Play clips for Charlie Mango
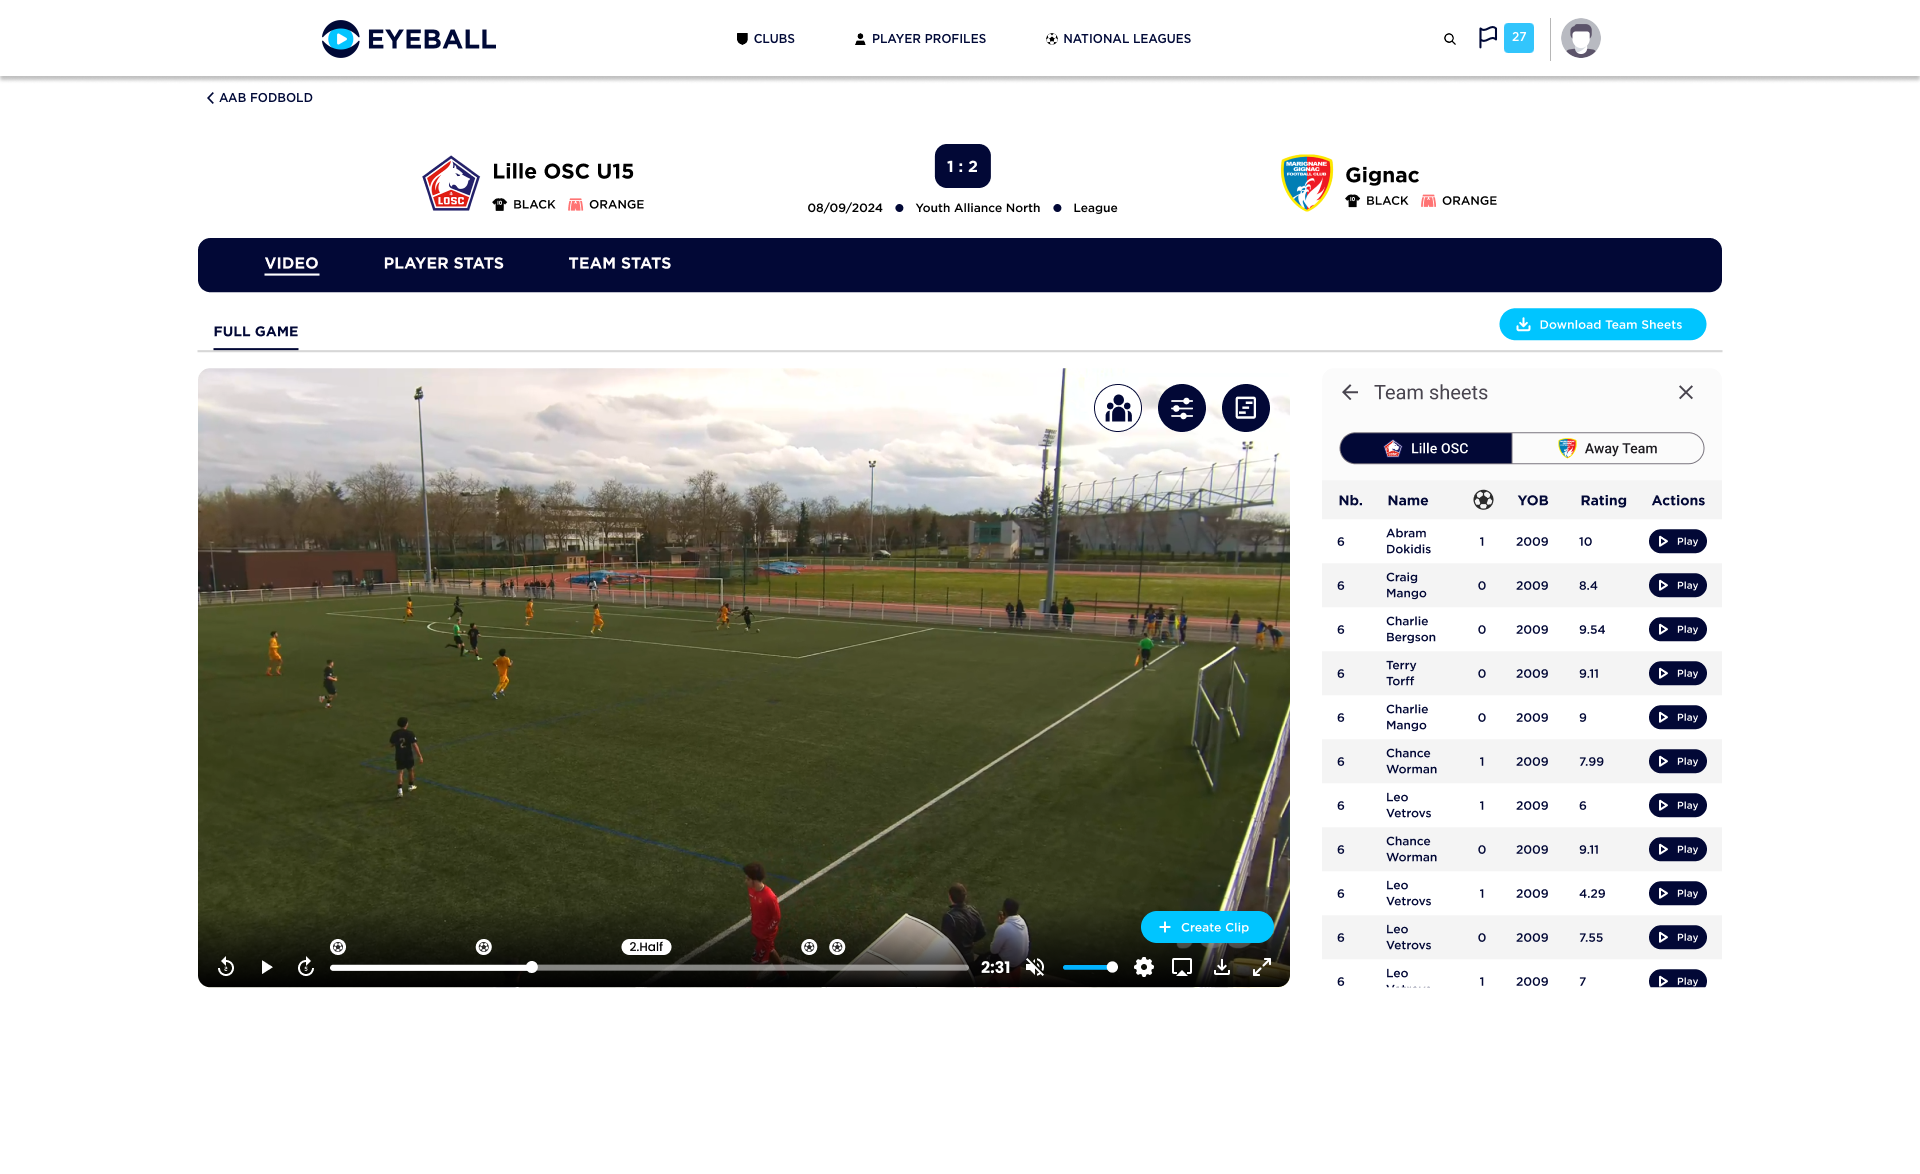Image resolution: width=1920 pixels, height=1174 pixels. [1677, 718]
